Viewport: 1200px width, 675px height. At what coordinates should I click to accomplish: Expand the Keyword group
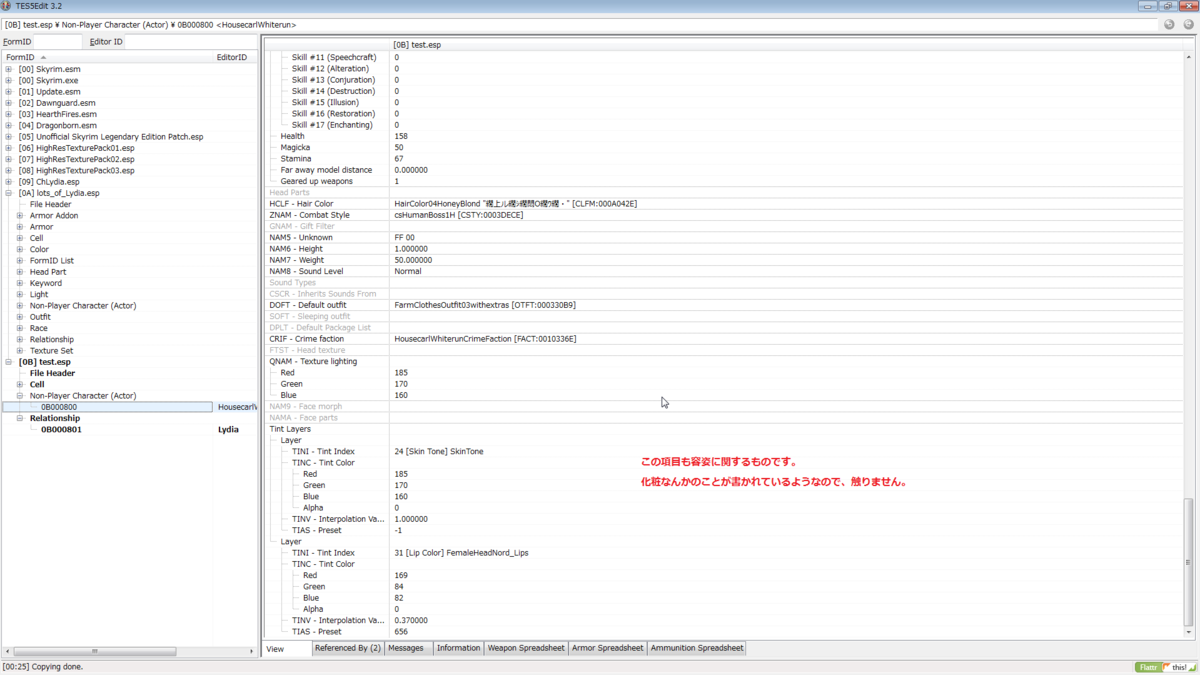click(x=20, y=283)
